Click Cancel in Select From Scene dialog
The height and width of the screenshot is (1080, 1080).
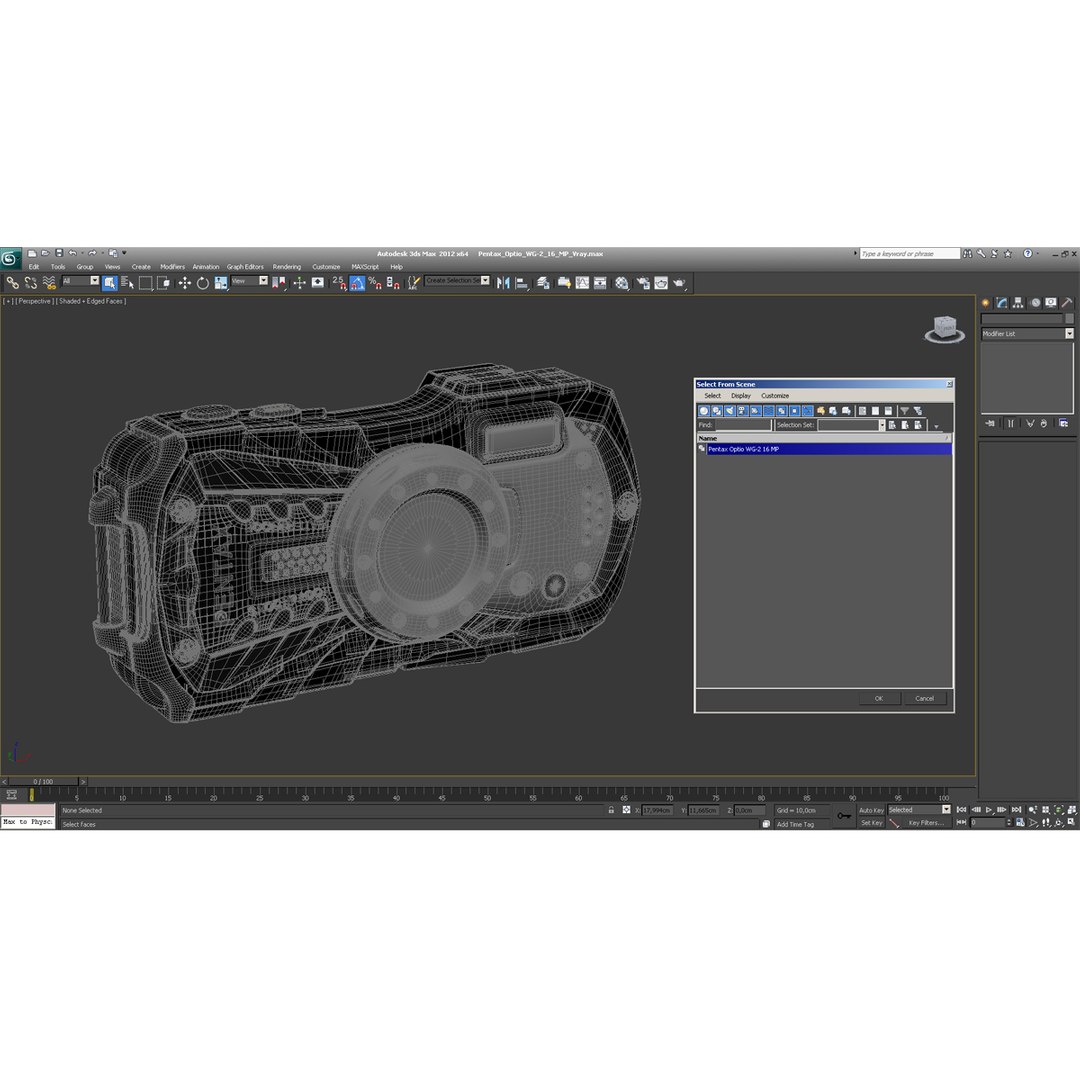(x=924, y=698)
